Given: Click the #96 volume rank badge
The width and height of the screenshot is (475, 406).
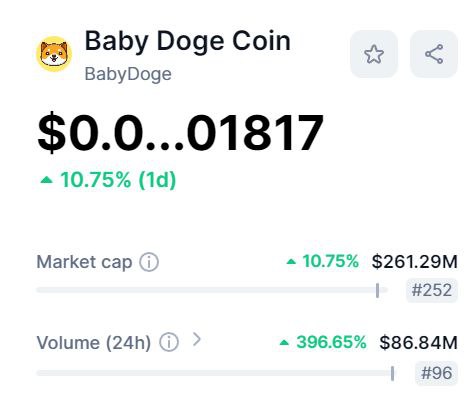Looking at the screenshot, I should point(436,373).
